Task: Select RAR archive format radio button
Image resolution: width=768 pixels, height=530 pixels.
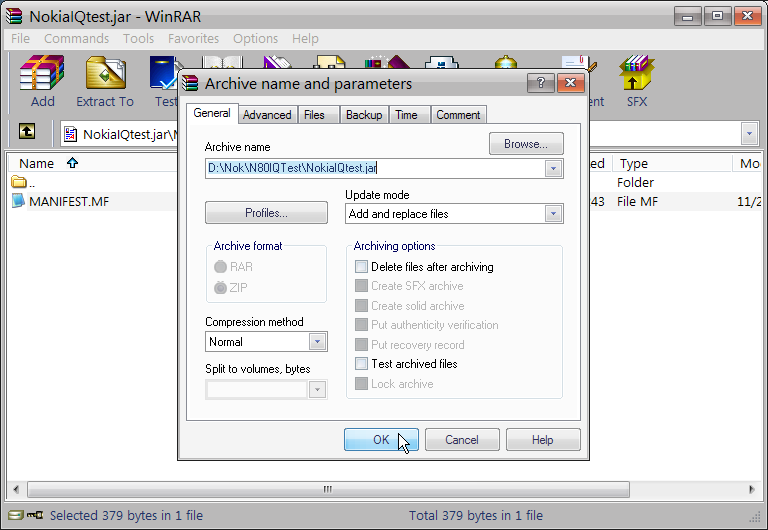Action: point(220,266)
